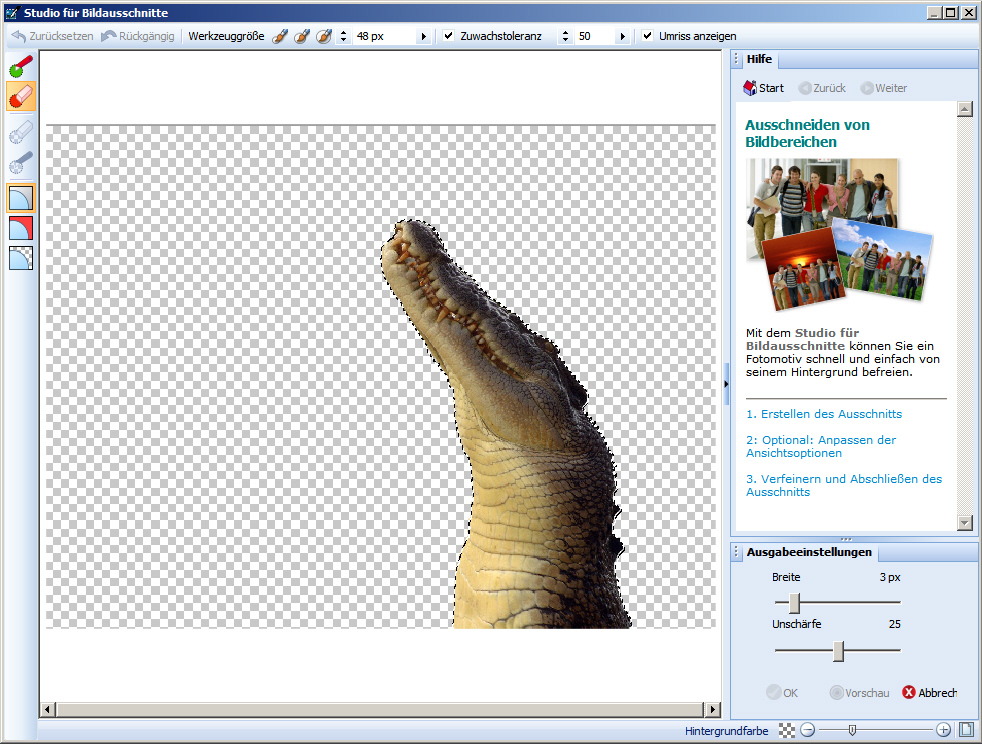Select the Ausgabeeinstellungen tab

(808, 552)
